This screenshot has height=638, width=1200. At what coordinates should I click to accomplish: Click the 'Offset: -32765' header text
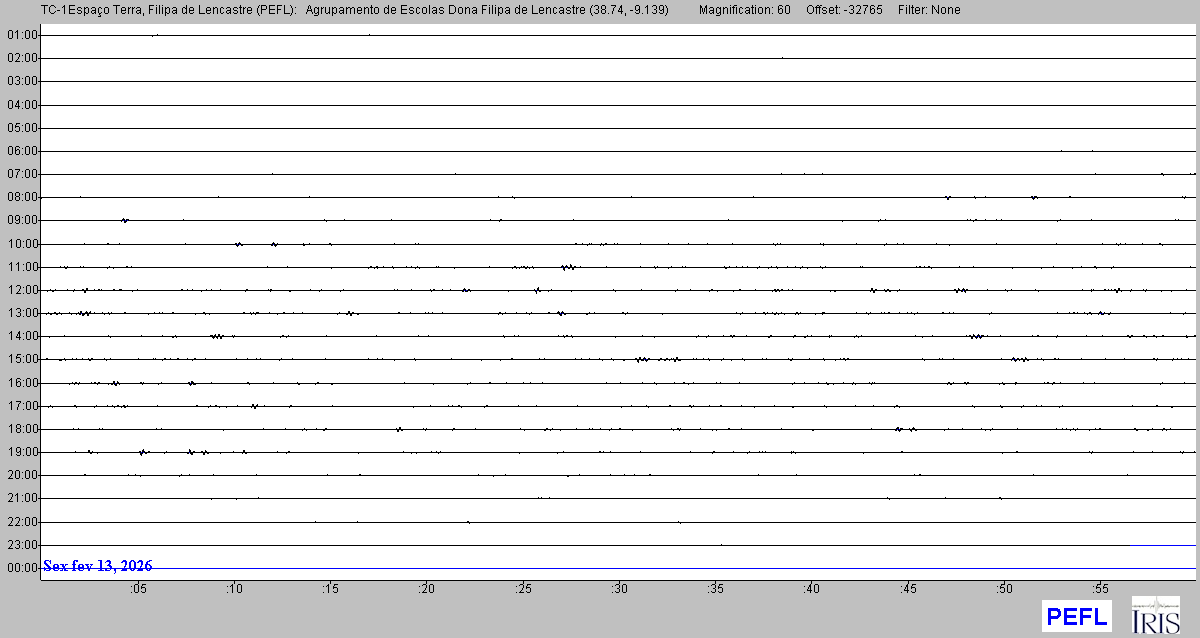(x=845, y=10)
